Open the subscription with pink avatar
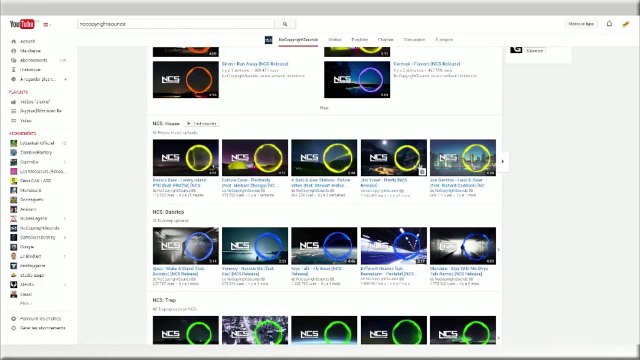This screenshot has width=640, height=360. pyautogui.click(x=42, y=171)
